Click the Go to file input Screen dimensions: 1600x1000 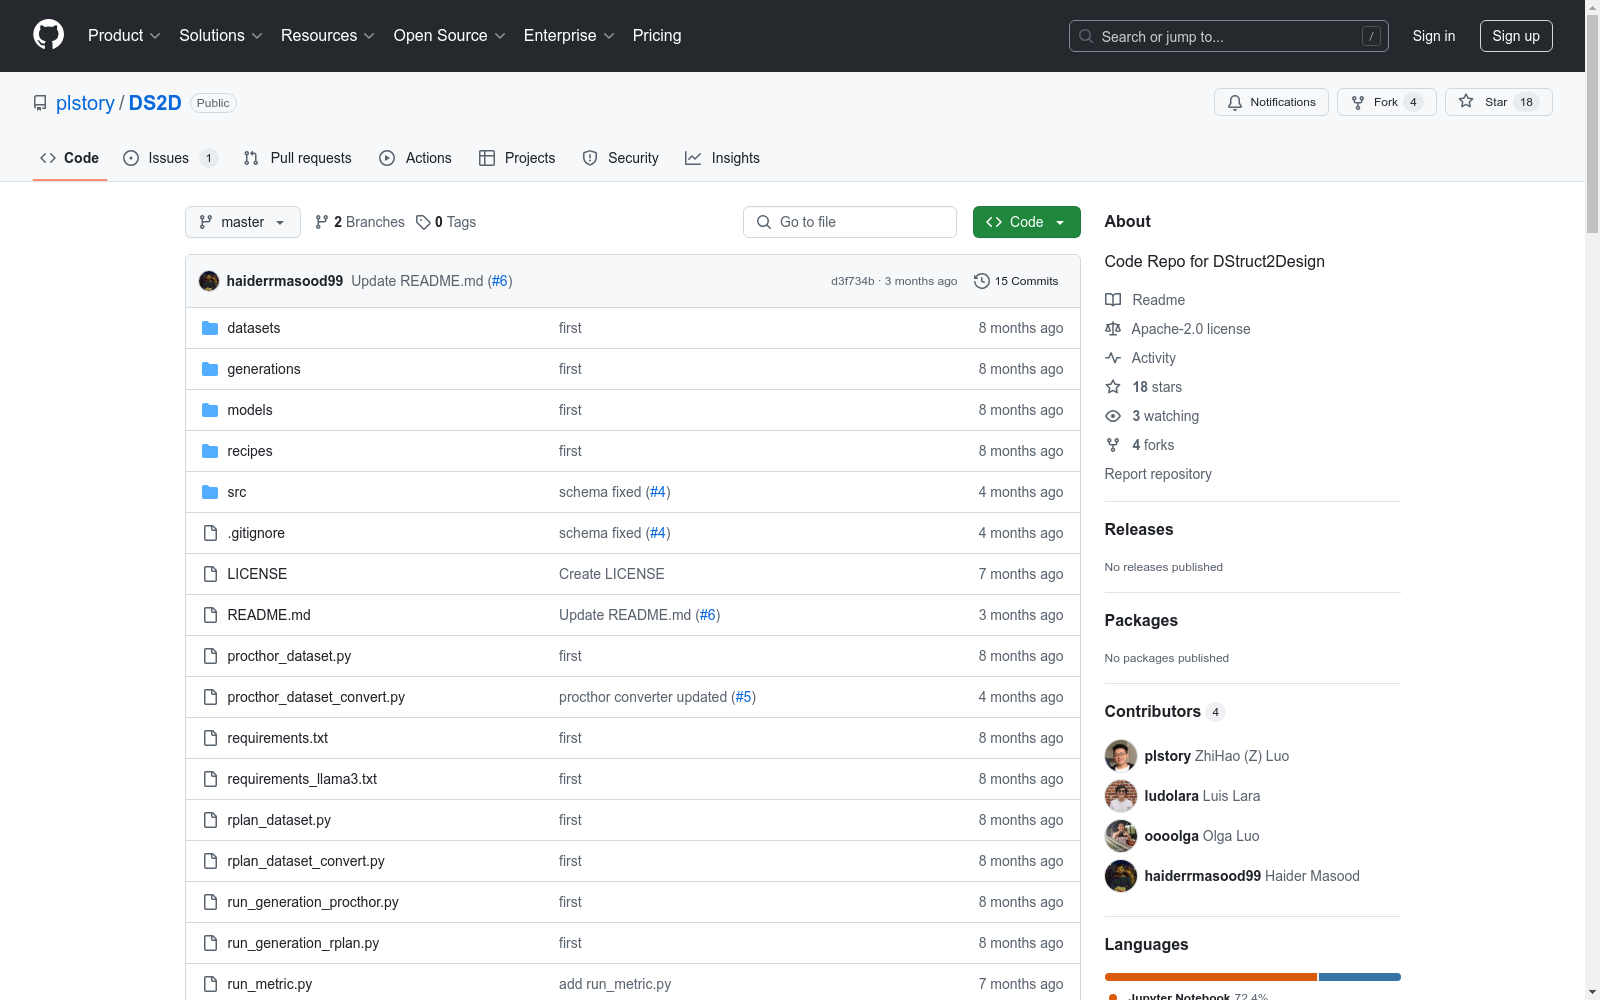(x=850, y=222)
